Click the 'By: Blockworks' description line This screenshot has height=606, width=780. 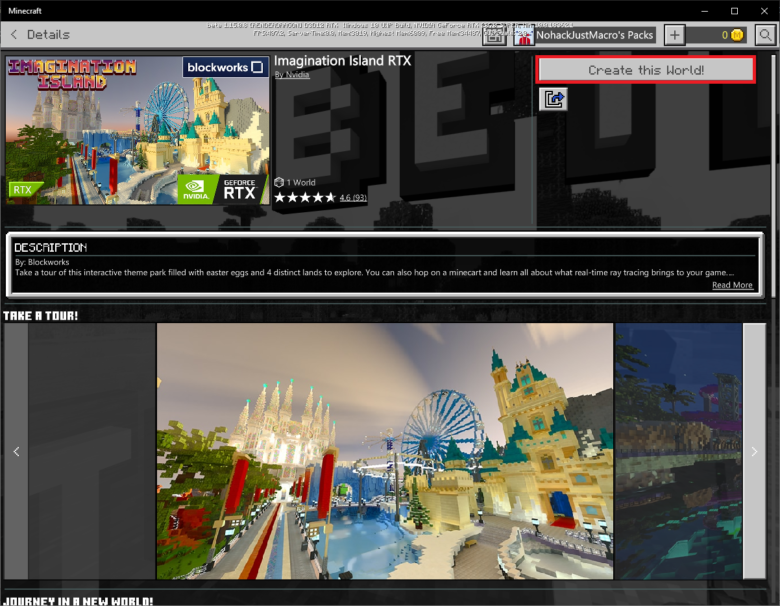click(x=42, y=262)
